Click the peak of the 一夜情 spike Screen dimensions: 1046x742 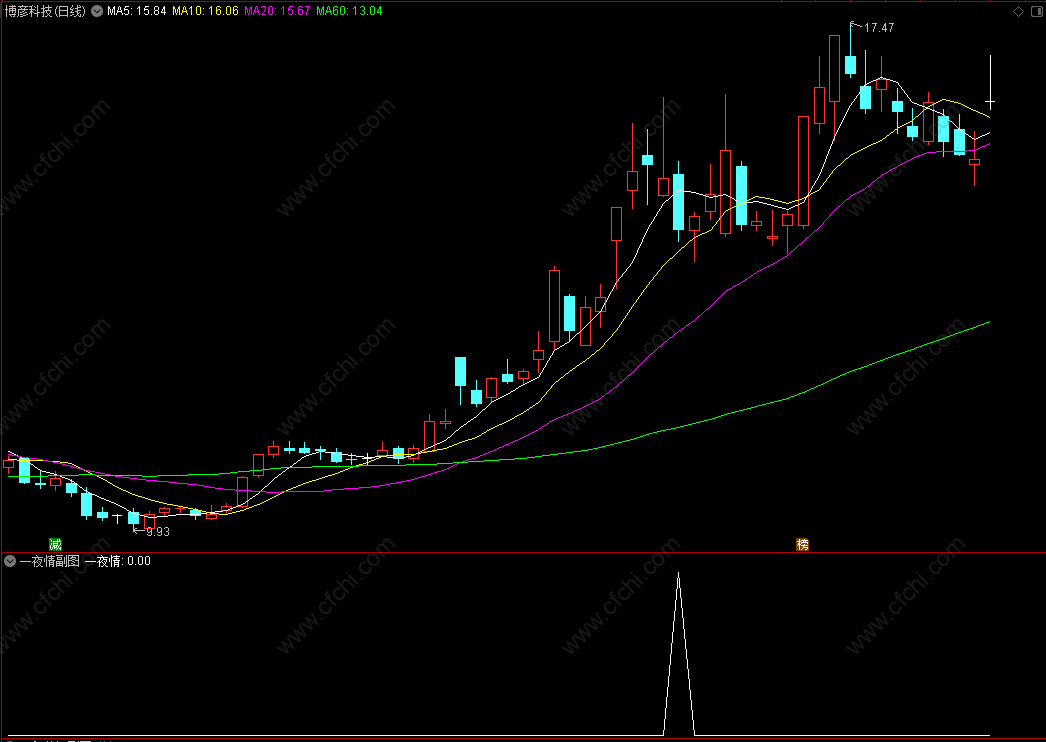click(678, 573)
